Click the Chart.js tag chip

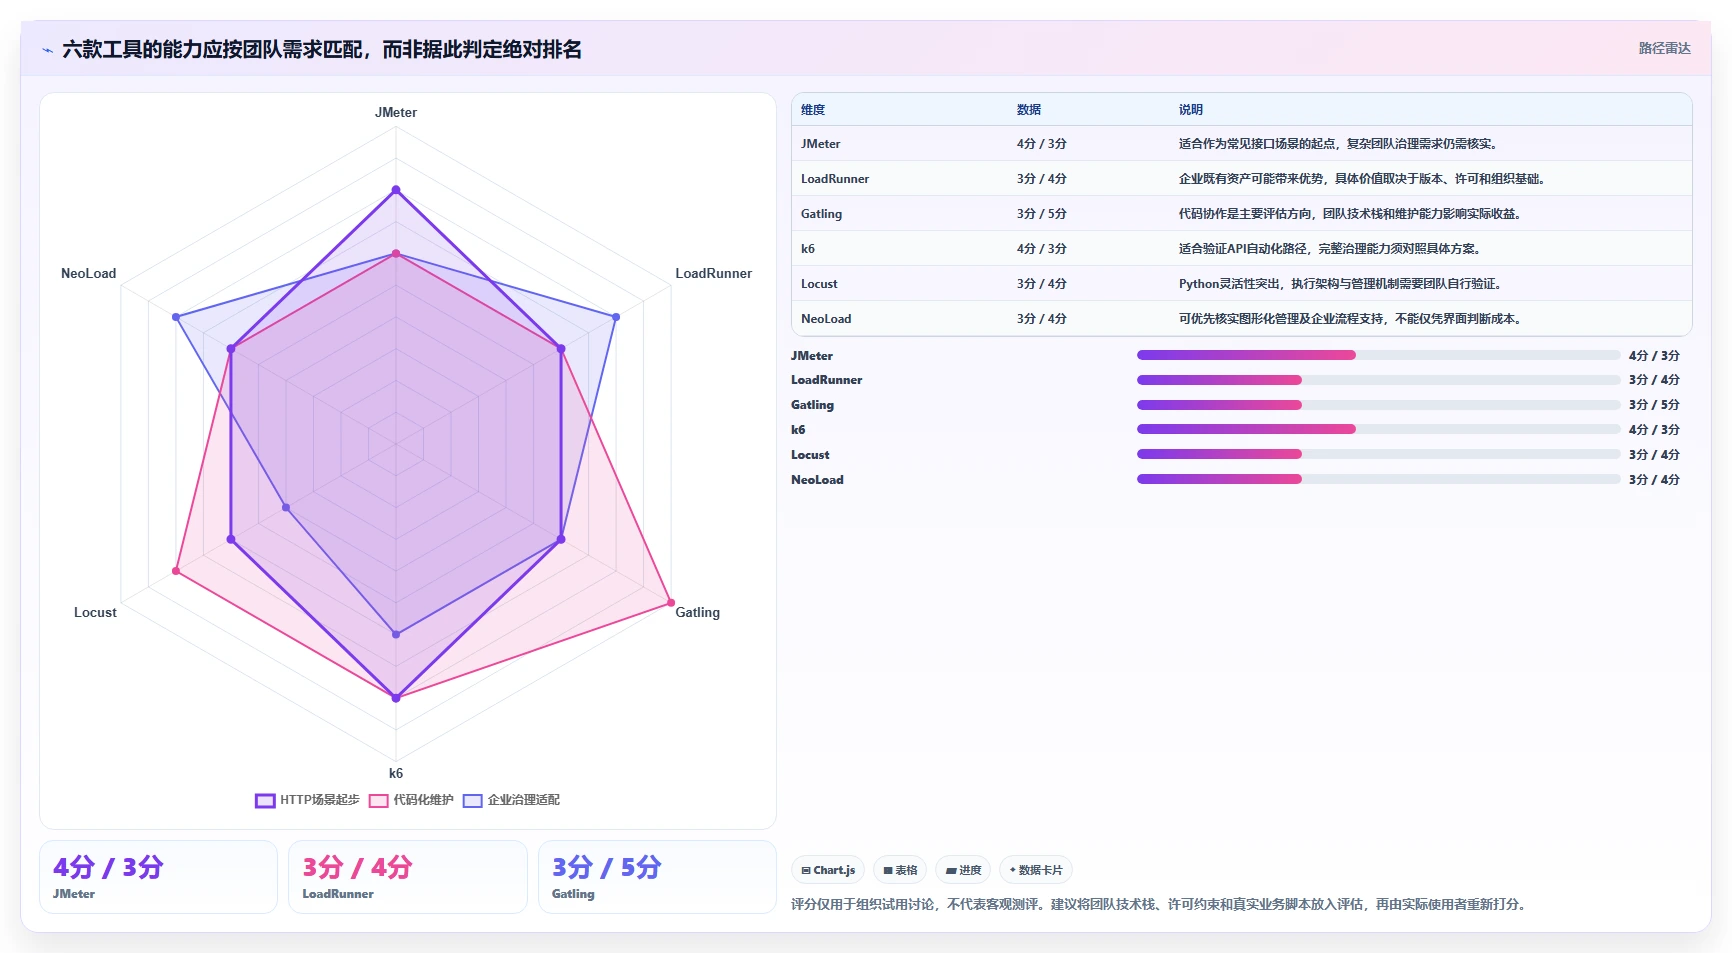click(x=828, y=870)
